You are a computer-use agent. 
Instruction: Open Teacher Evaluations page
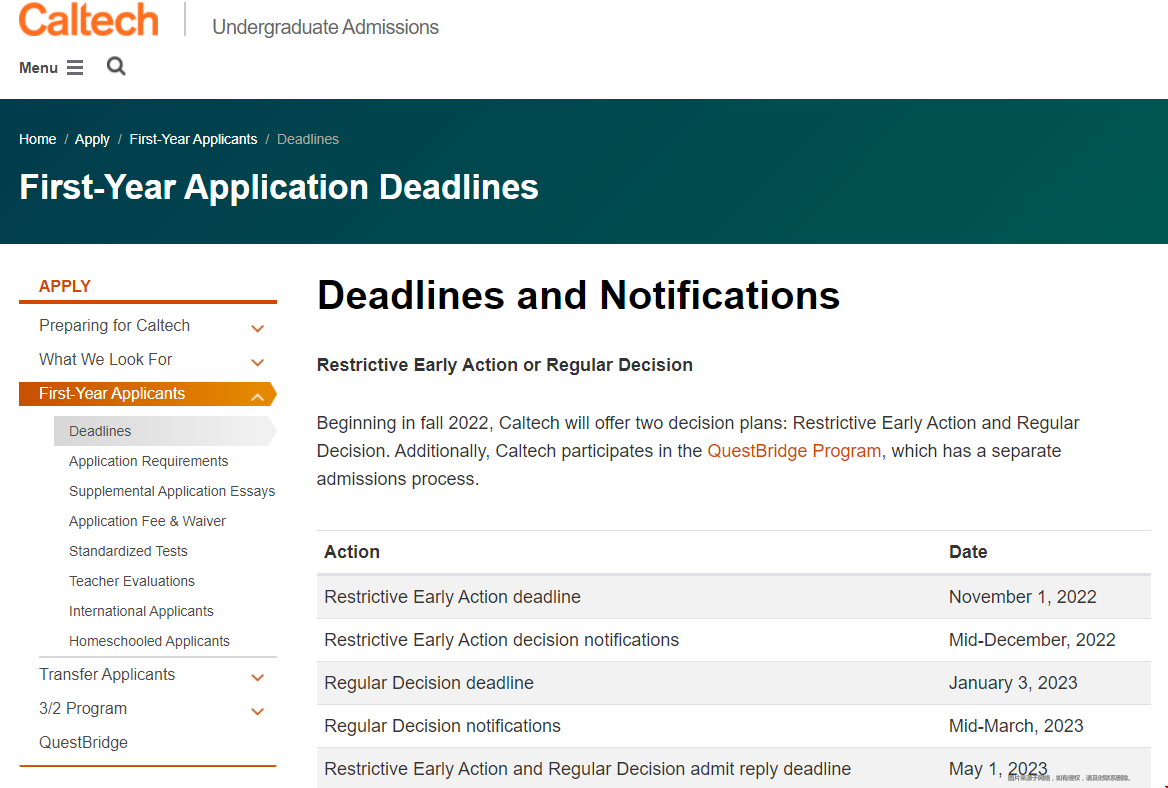132,581
